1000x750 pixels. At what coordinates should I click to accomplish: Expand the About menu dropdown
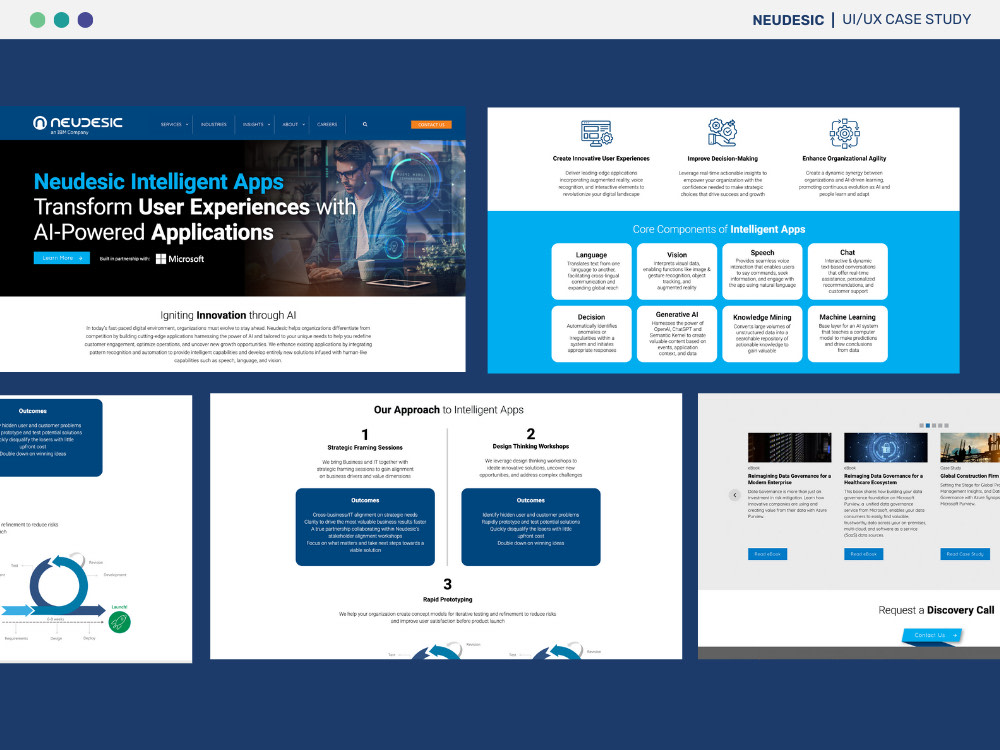click(293, 124)
